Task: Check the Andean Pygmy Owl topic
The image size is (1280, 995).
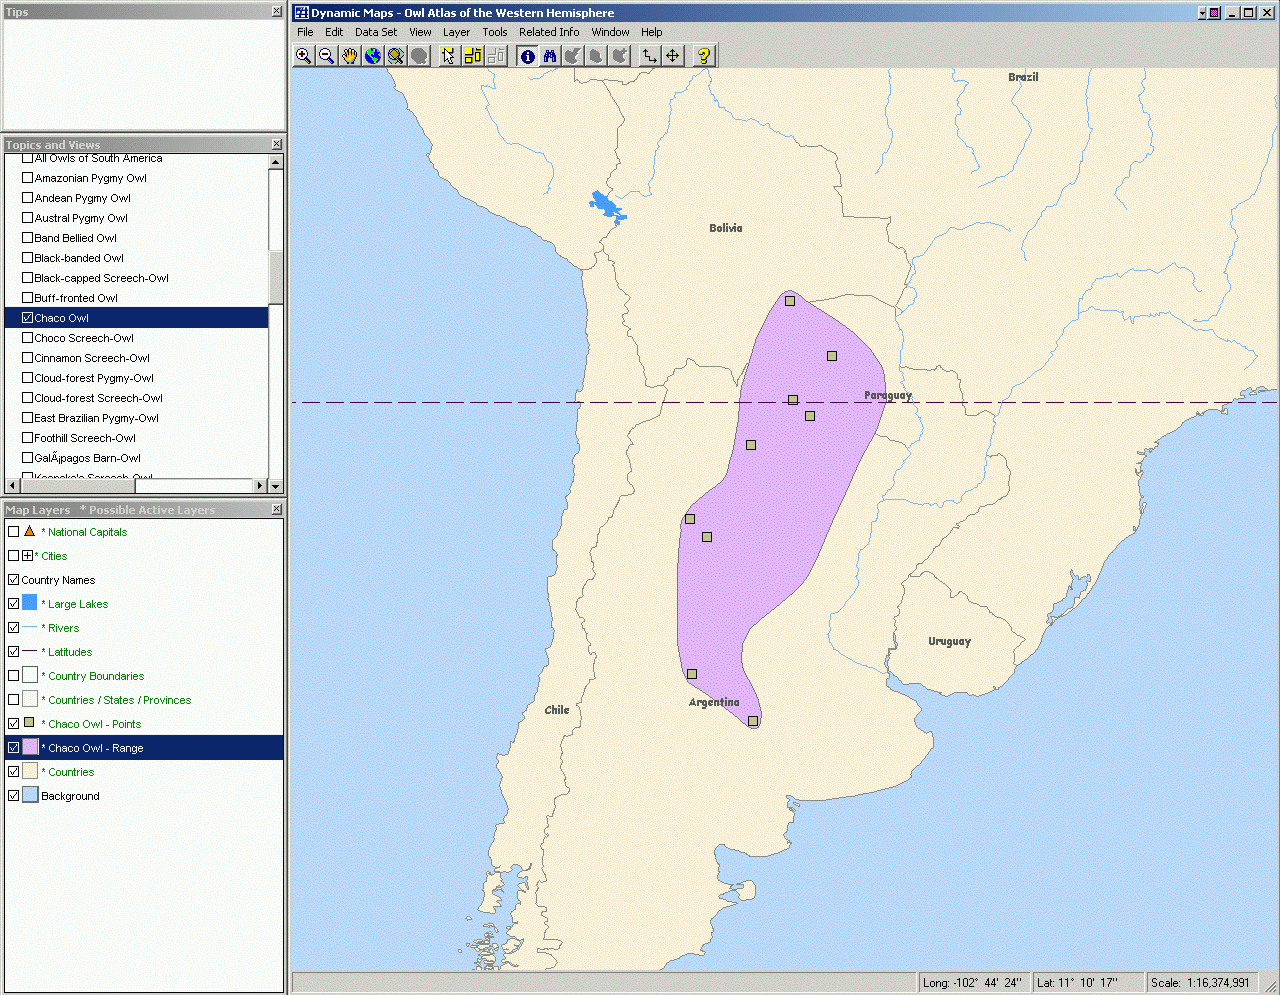Action: click(x=28, y=198)
